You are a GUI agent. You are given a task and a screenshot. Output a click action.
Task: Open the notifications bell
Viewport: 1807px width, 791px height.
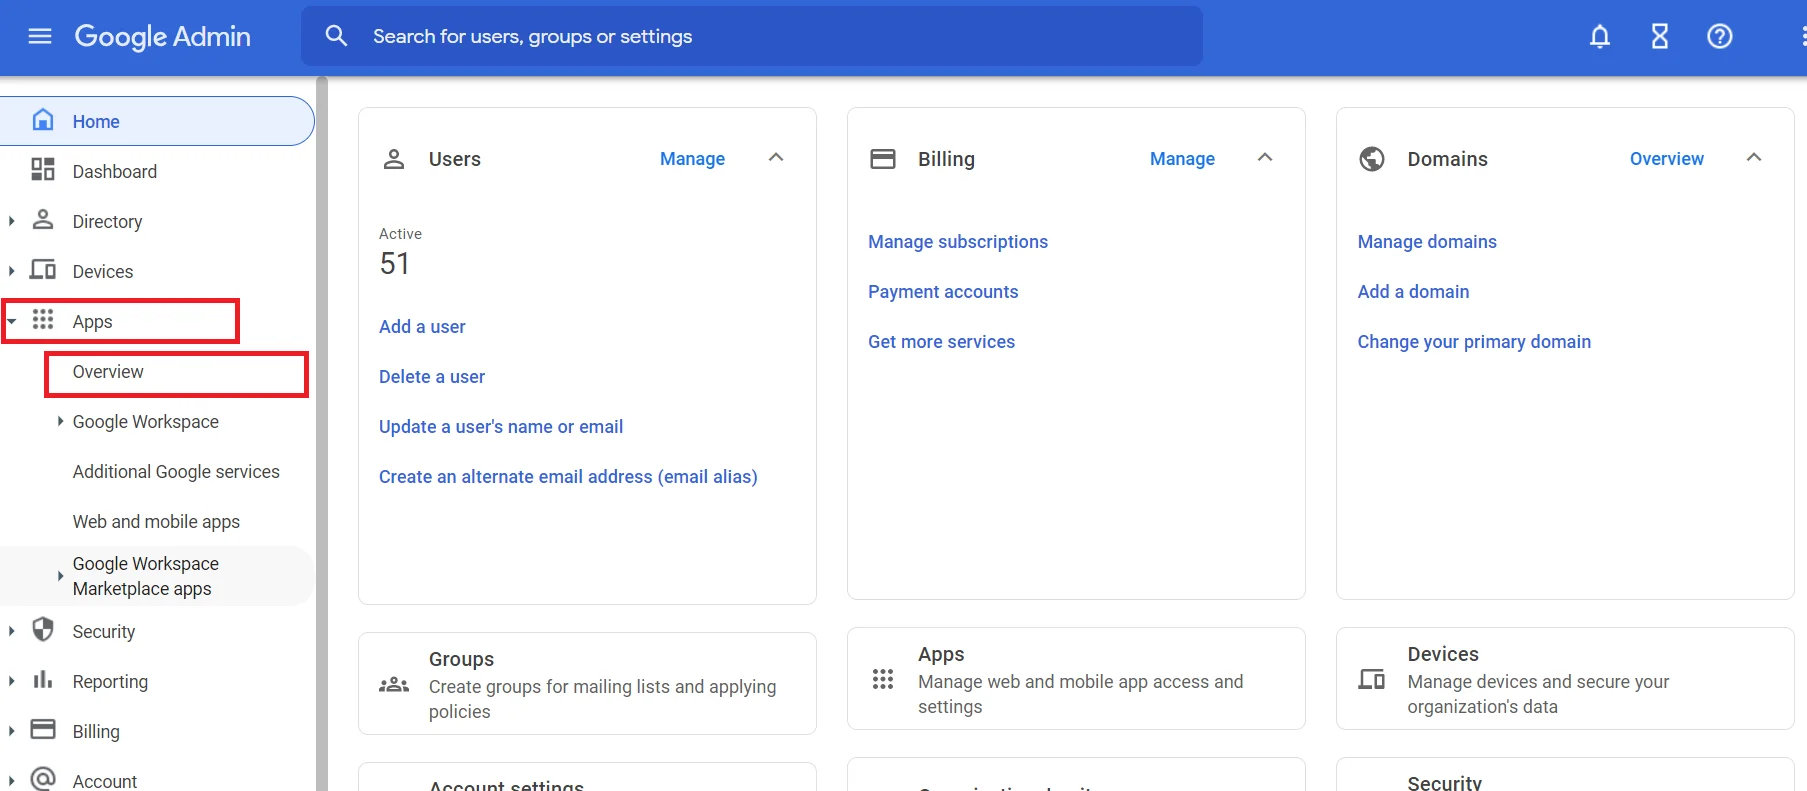pos(1599,37)
